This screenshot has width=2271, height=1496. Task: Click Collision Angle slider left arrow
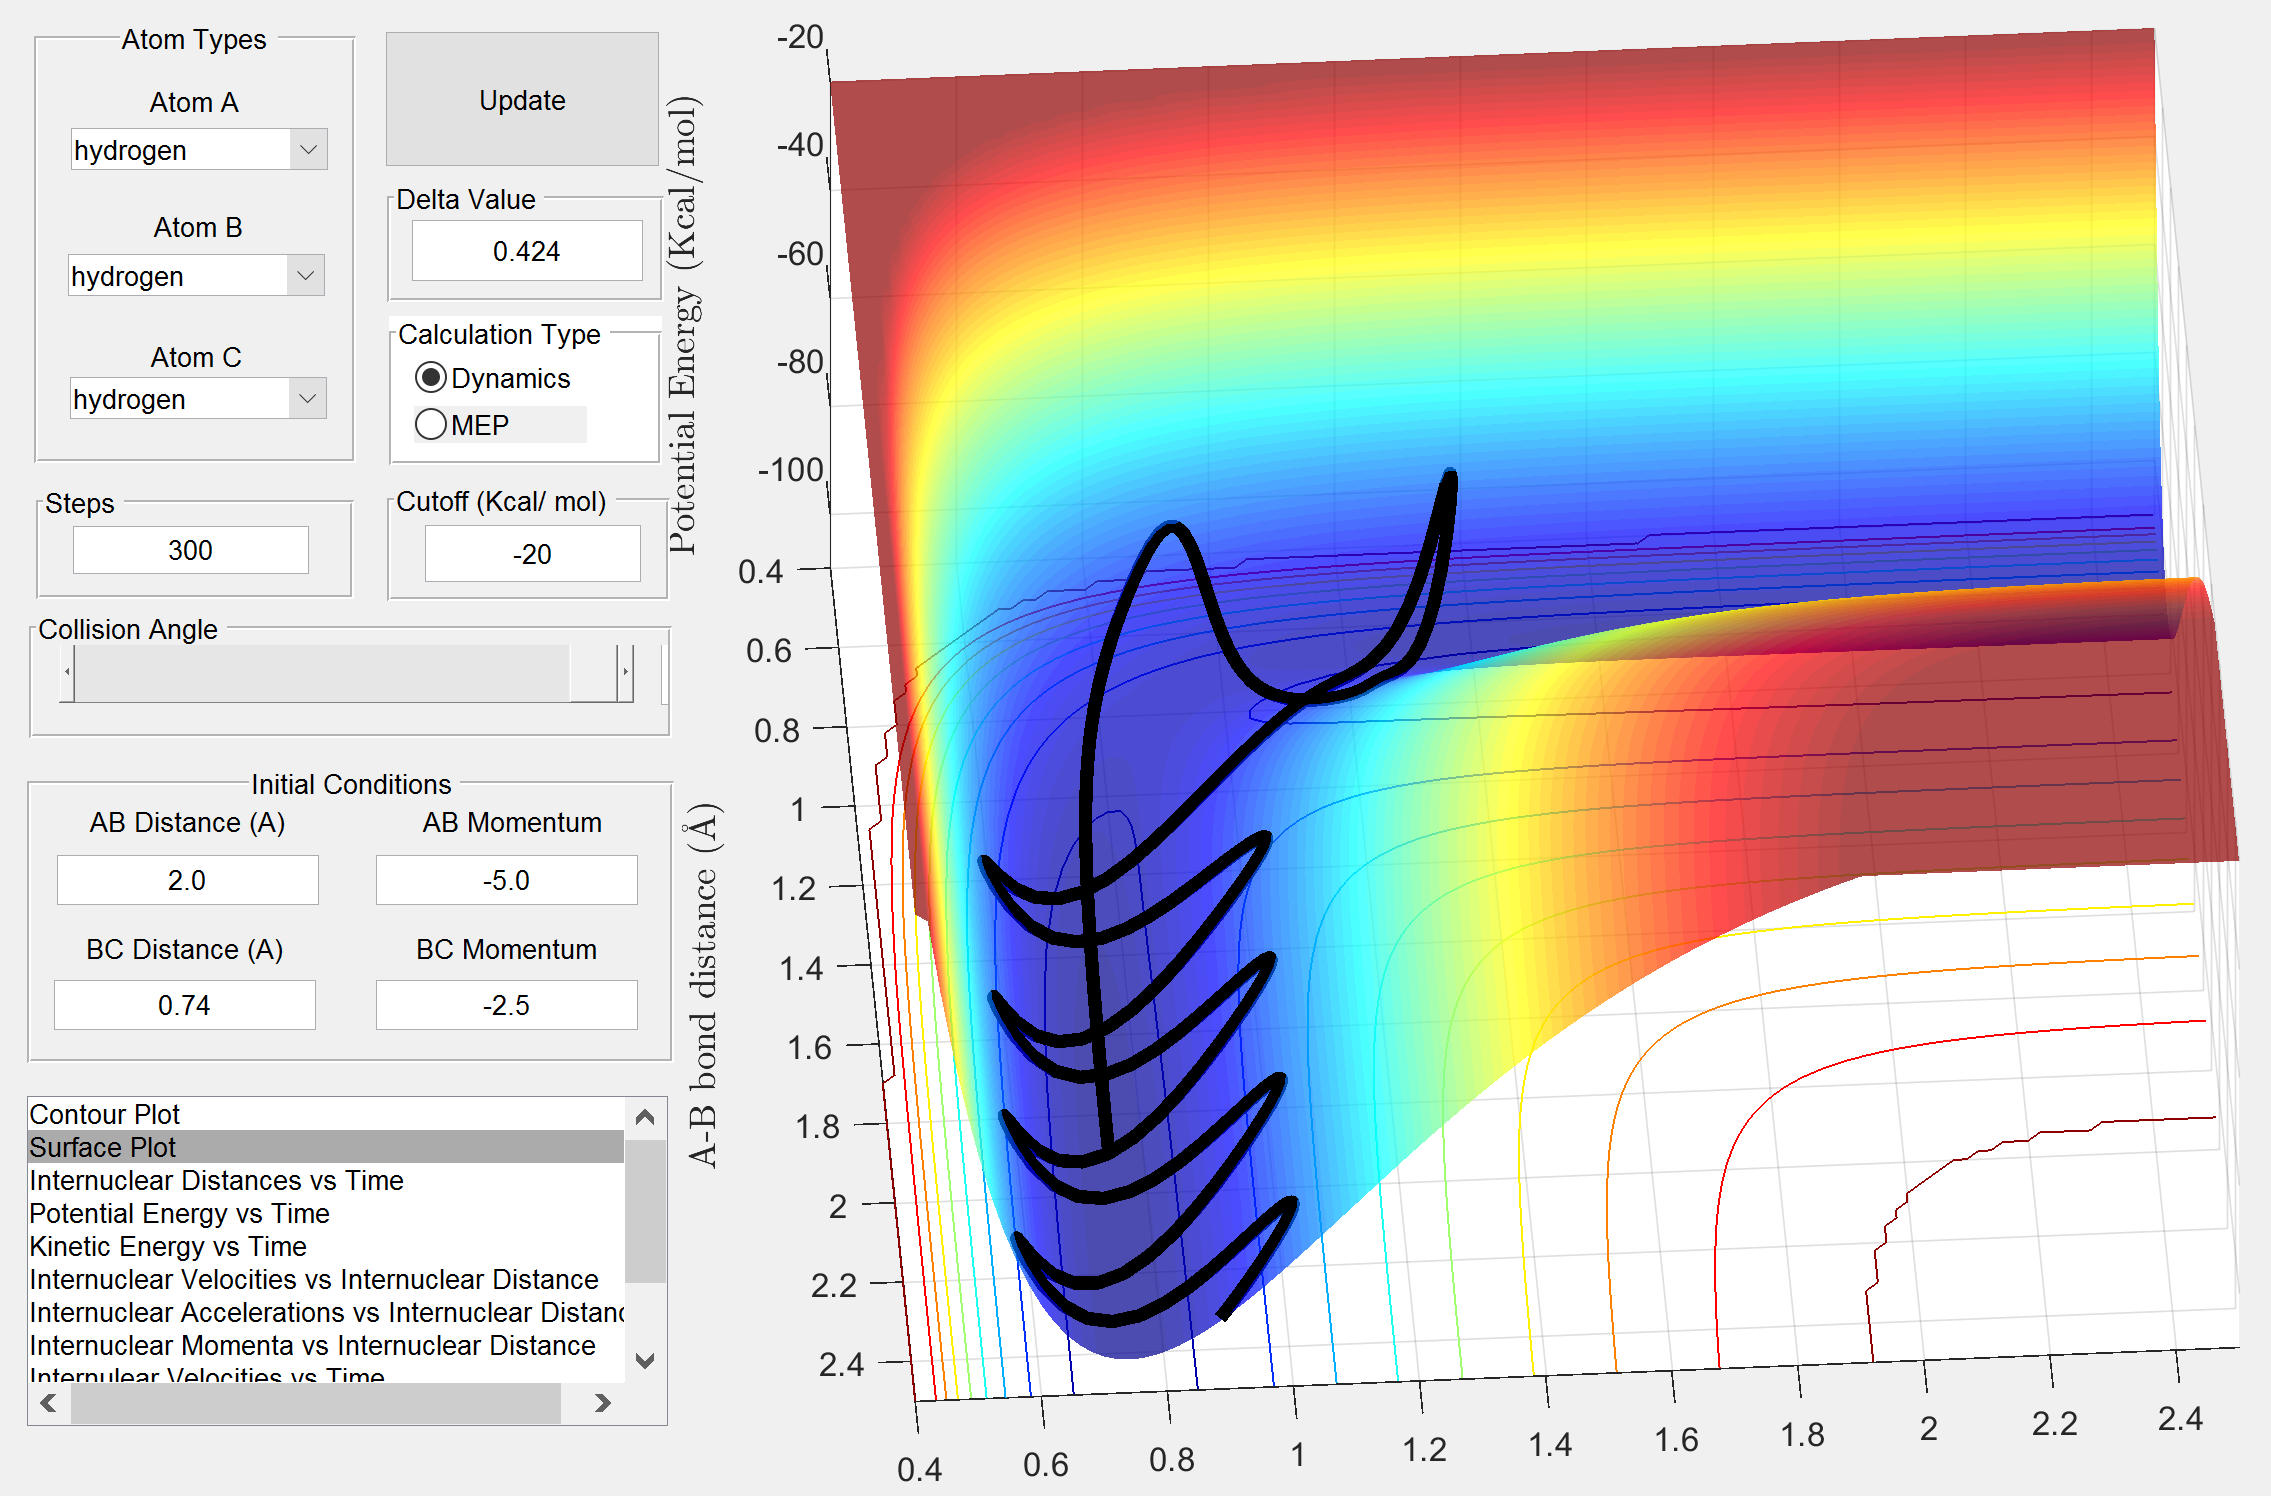coord(67,672)
